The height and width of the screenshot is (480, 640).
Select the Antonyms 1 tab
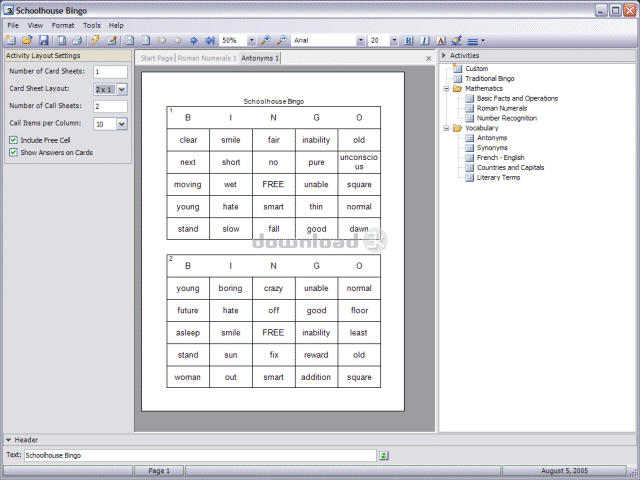tap(260, 58)
